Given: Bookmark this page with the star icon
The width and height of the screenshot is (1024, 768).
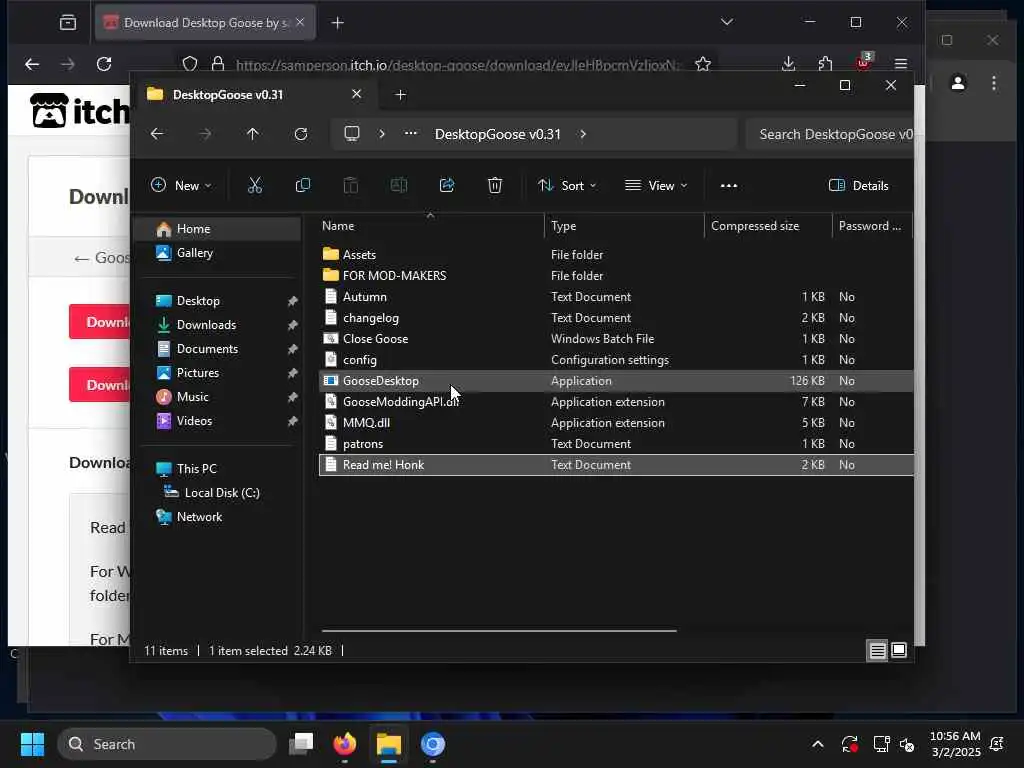Looking at the screenshot, I should [x=703, y=63].
